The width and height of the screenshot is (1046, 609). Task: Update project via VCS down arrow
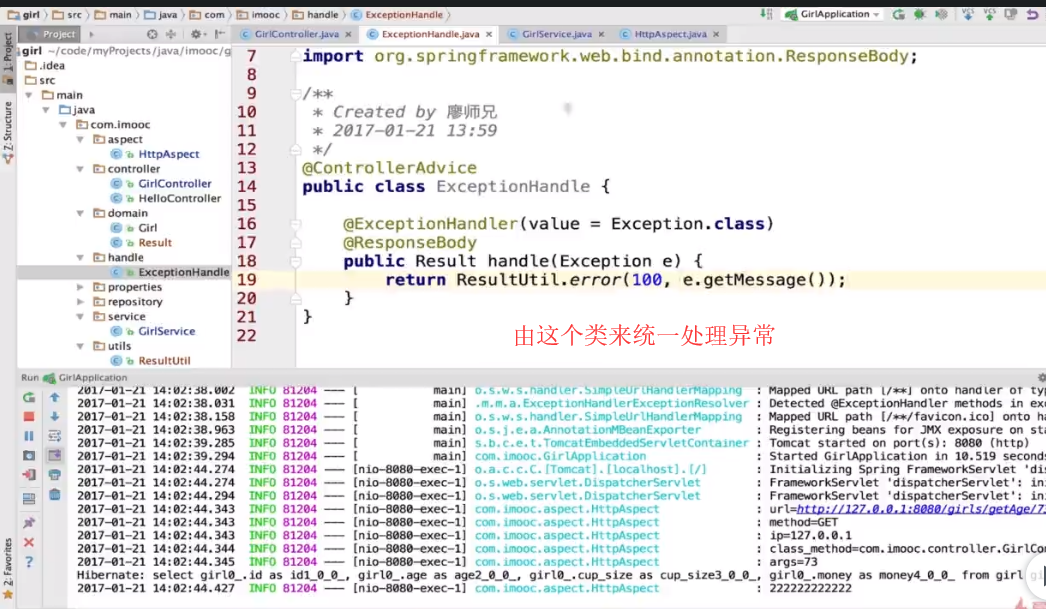[968, 14]
